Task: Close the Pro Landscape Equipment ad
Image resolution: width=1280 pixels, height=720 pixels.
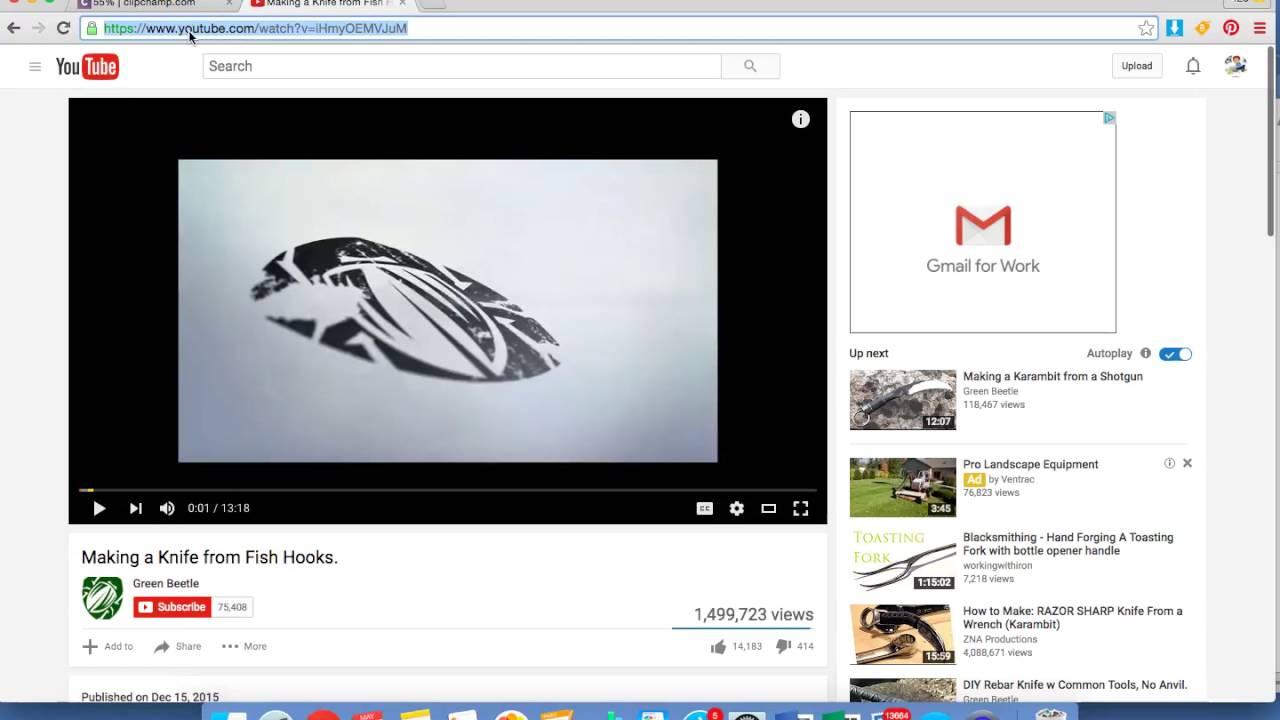Action: click(1187, 463)
